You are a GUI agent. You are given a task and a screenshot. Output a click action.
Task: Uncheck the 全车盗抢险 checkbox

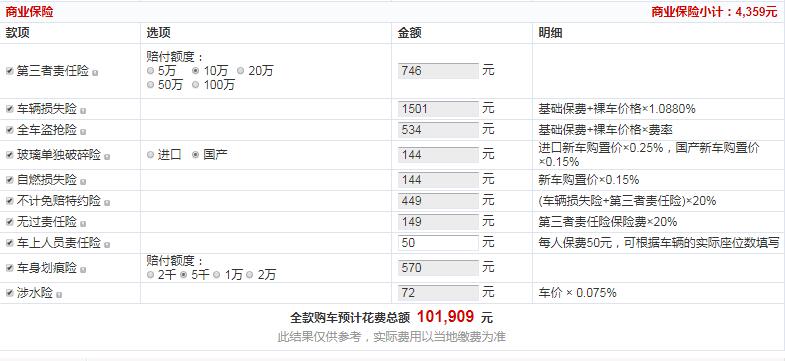click(x=10, y=130)
